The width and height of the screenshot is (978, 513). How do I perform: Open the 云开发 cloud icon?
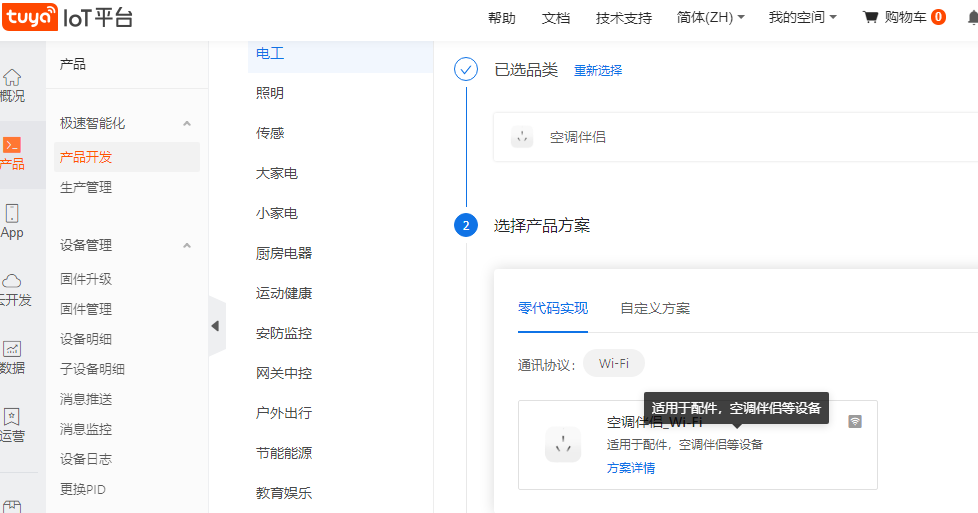point(12,281)
